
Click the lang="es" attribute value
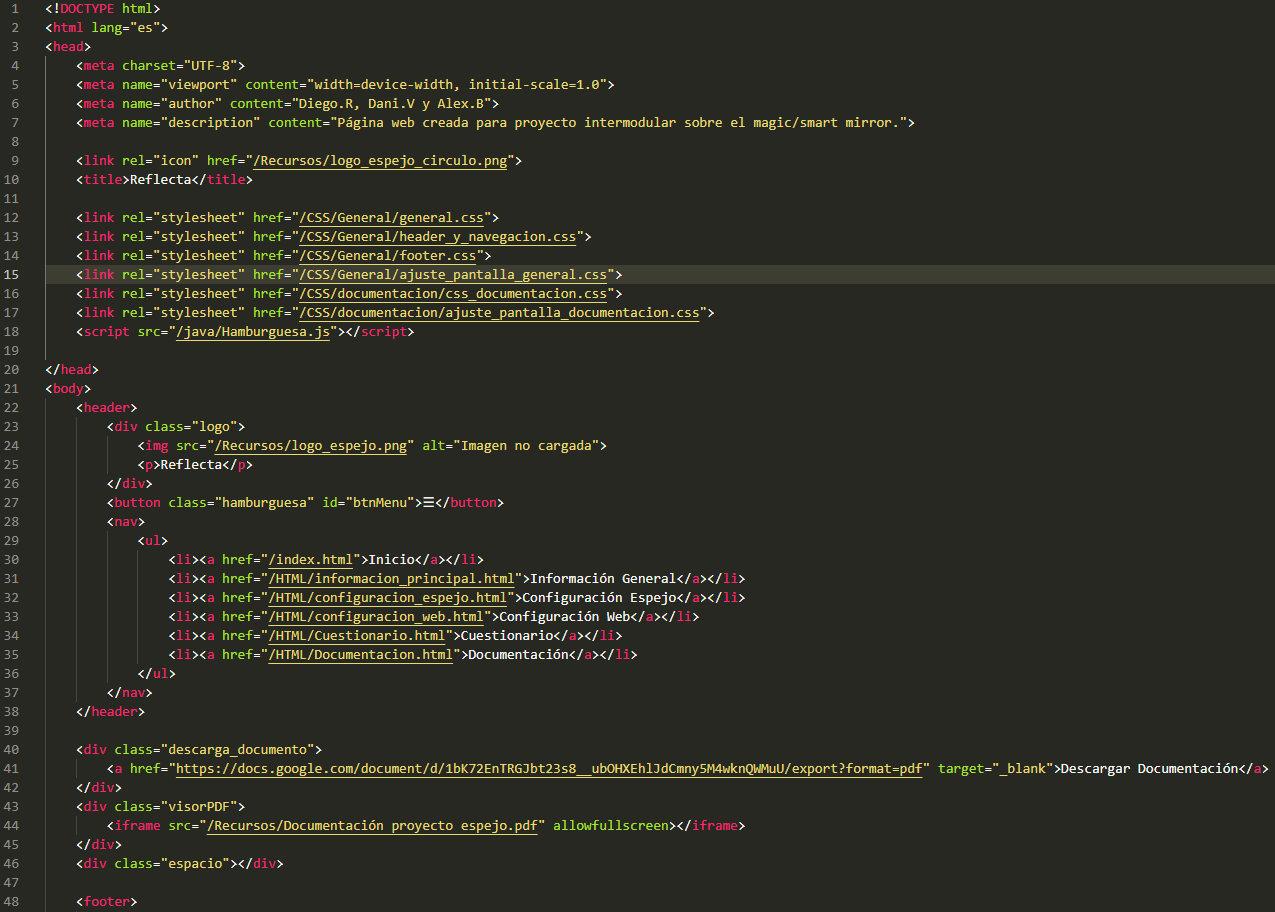pyautogui.click(x=146, y=27)
